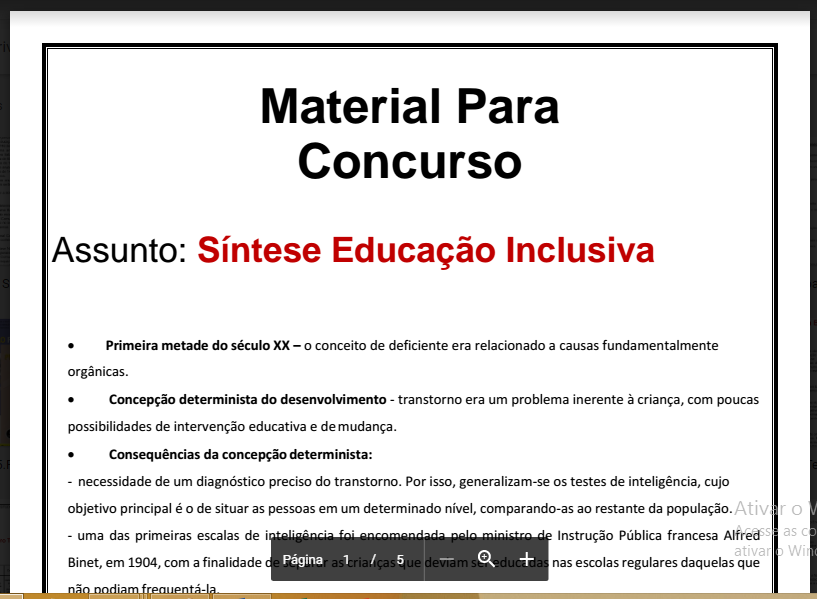This screenshot has width=817, height=599.
Task: Click the 'Página' label in toolbar
Action: pyautogui.click(x=303, y=560)
